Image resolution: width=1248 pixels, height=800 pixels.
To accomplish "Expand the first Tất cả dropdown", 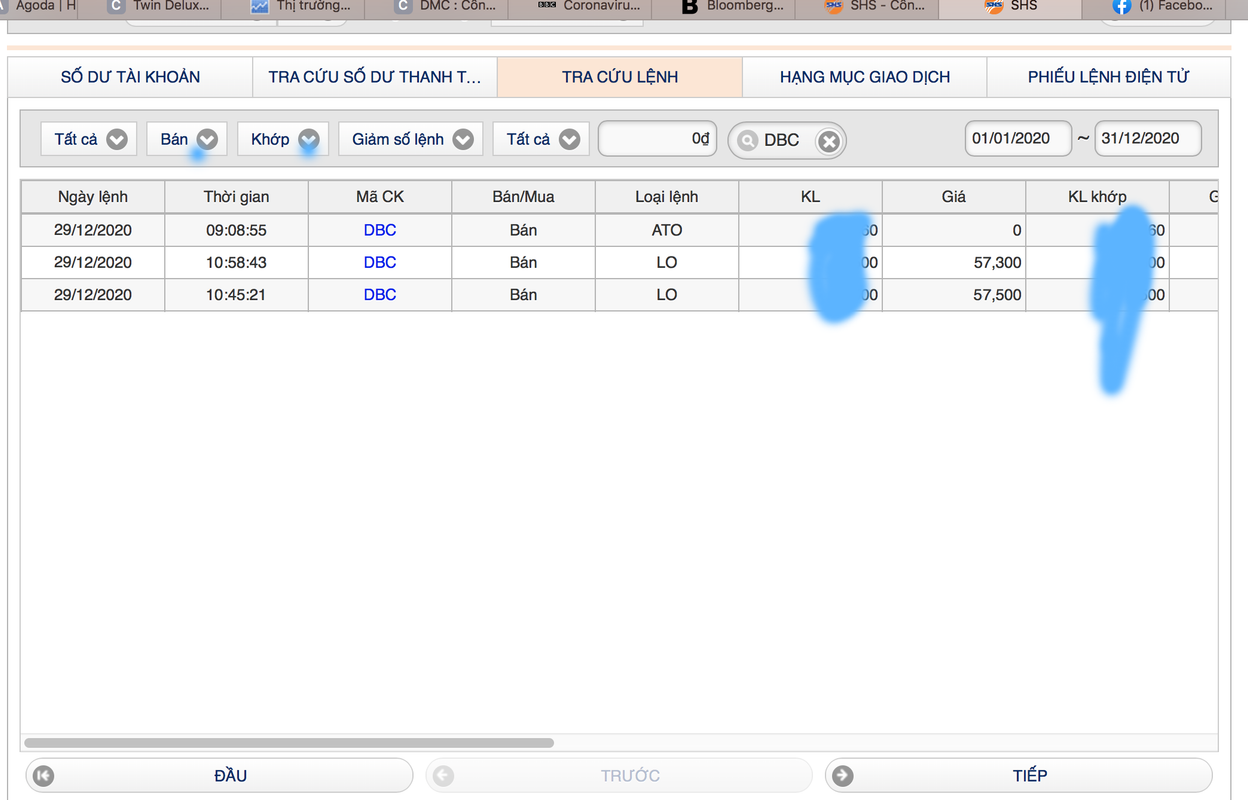I will coord(88,139).
